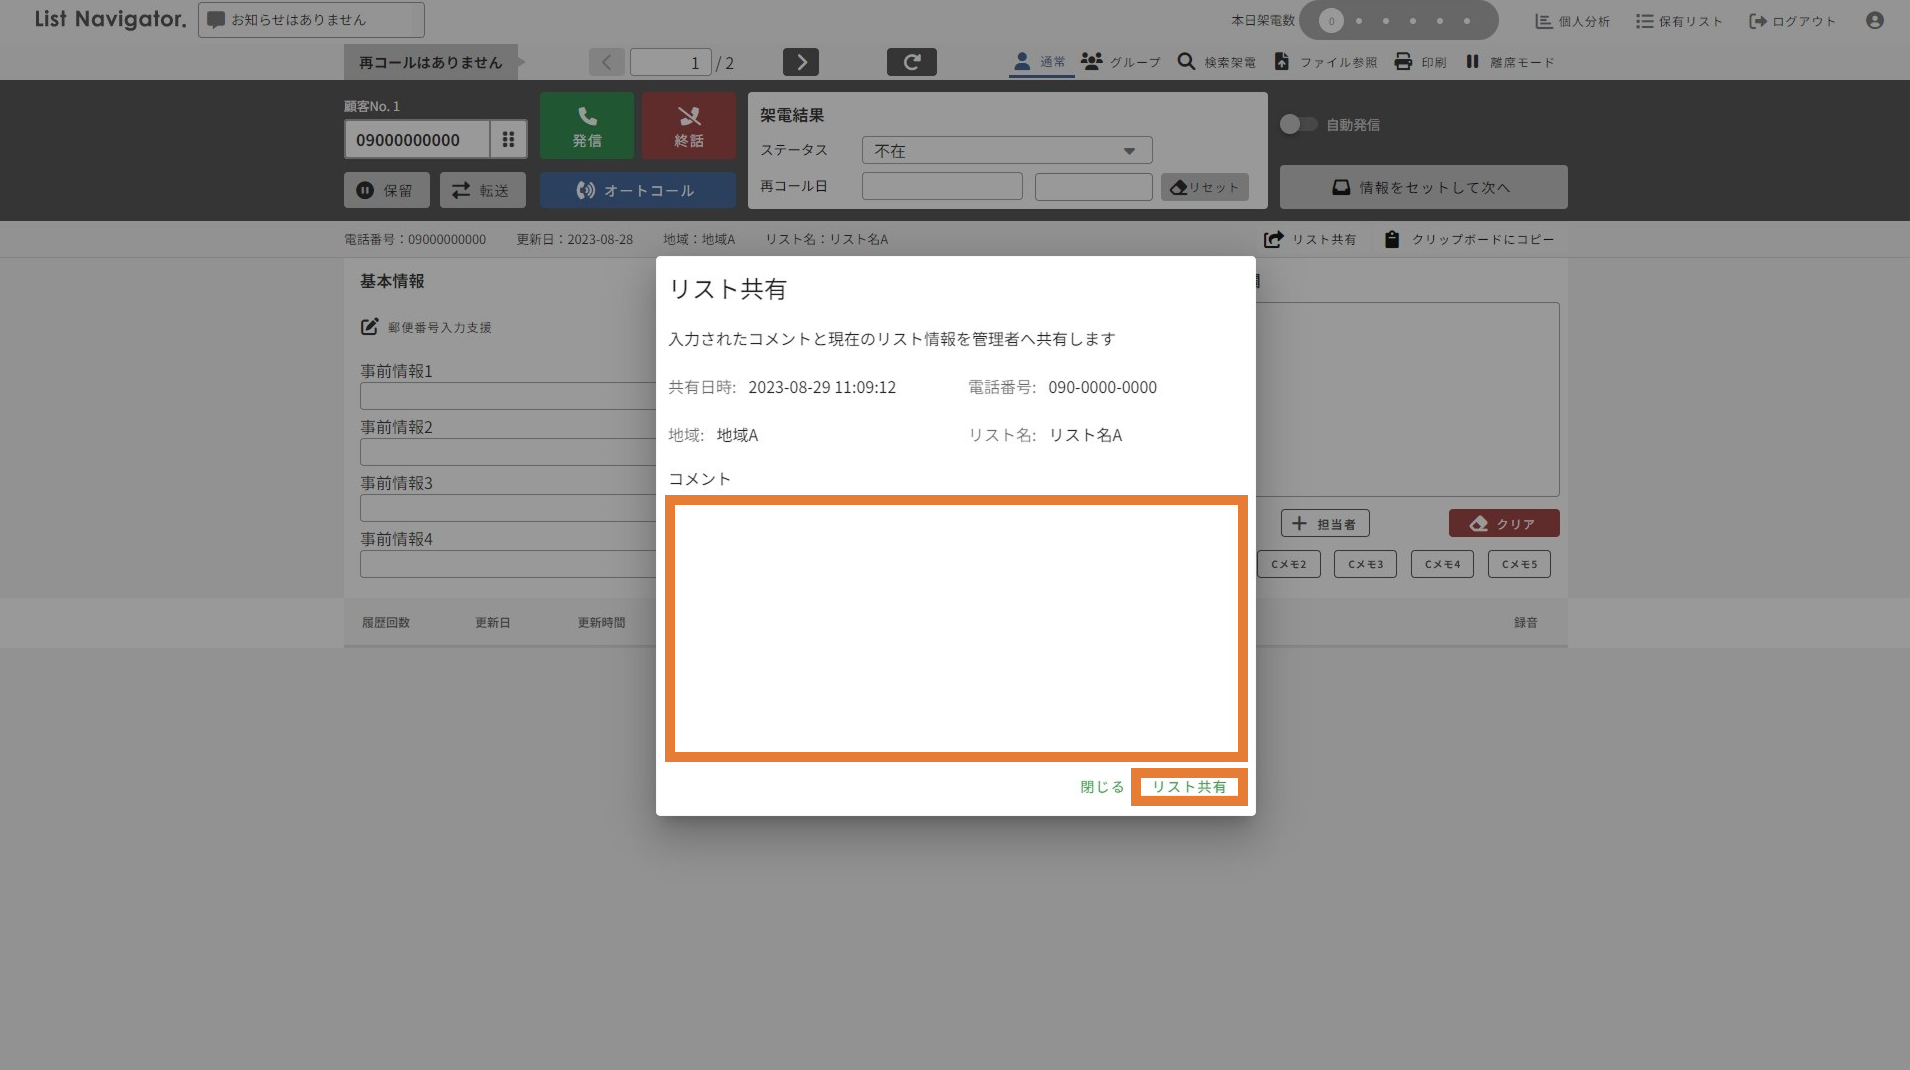Open 個人分析 personal analysis
The height and width of the screenshot is (1070, 1910).
coord(1571,20)
